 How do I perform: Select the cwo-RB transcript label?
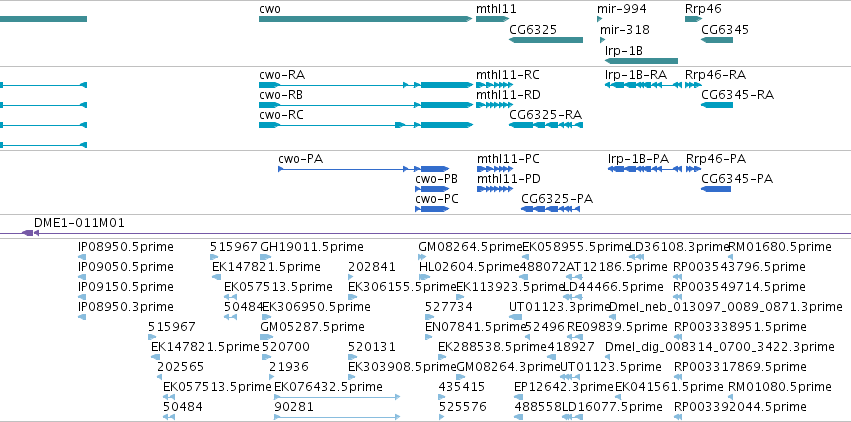tap(281, 95)
